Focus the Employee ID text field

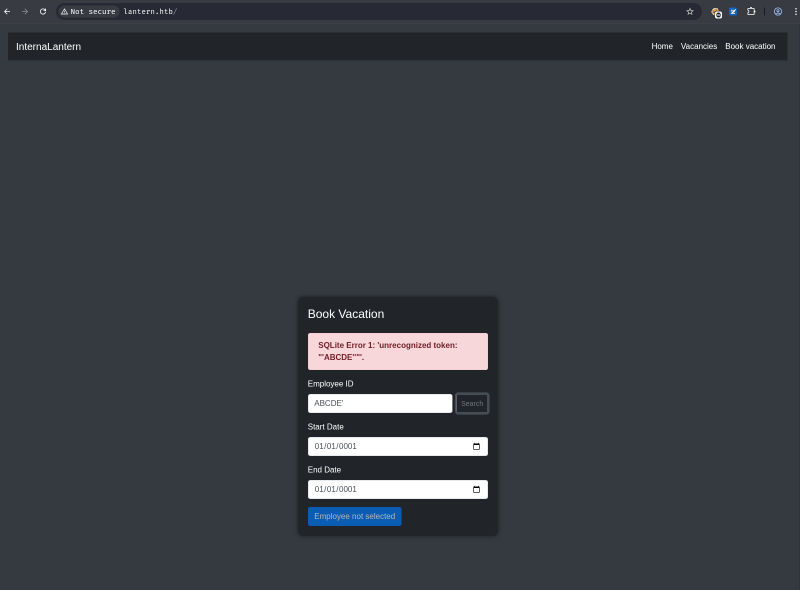coord(380,403)
